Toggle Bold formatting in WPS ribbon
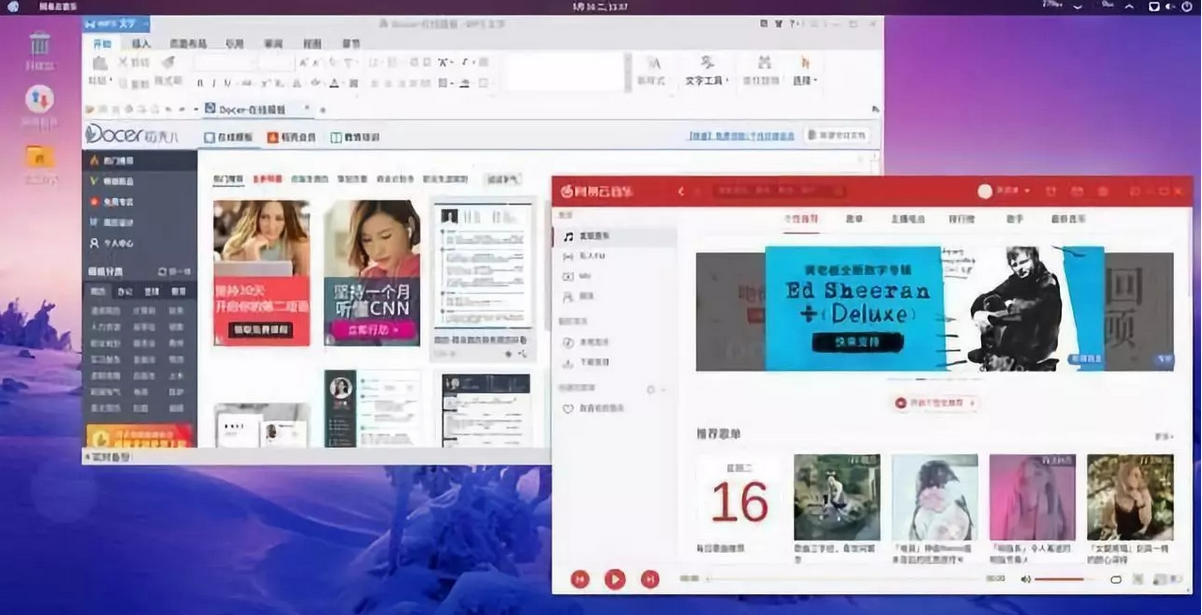Image resolution: width=1202 pixels, height=615 pixels. coord(200,83)
